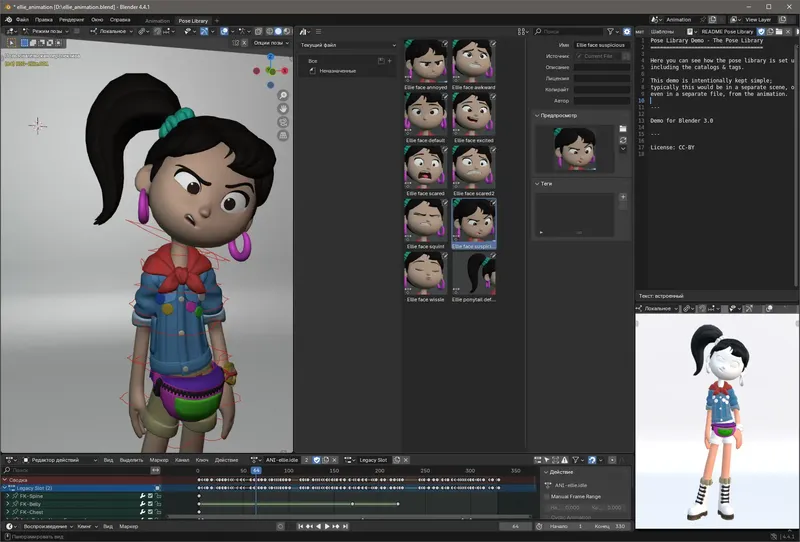Enable the Manual Frame Range checkbox
Viewport: 800px width, 542px height.
(x=547, y=496)
